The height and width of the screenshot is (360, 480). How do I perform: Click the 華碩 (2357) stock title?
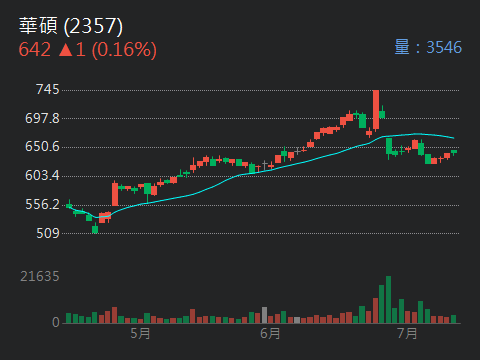pos(71,26)
